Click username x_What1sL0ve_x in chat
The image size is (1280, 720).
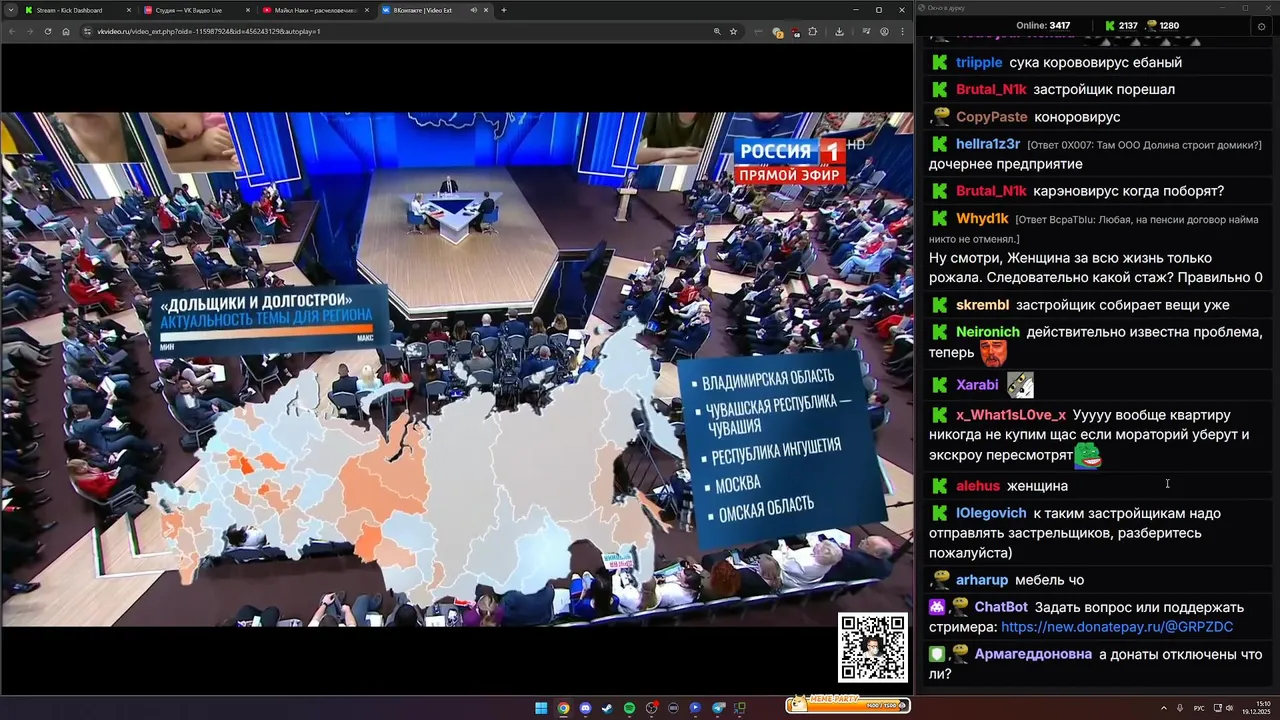[x=1011, y=415]
